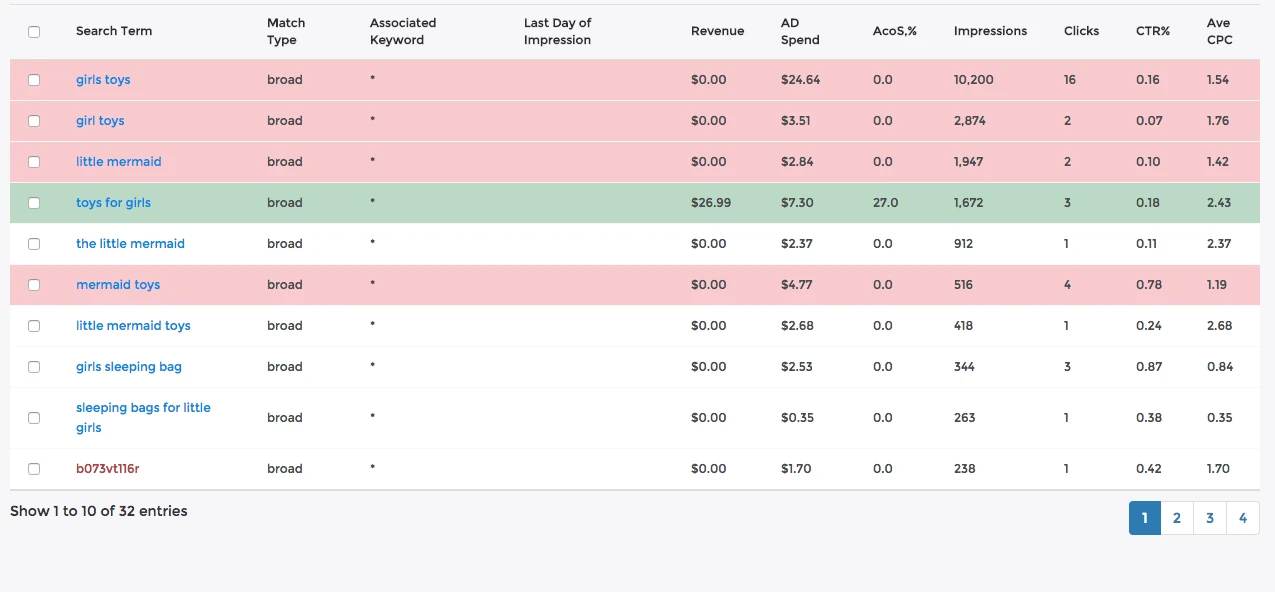Screen dimensions: 1275x592
Task: Click the Show 1 to 10 of 32 entries text
Action: (99, 511)
